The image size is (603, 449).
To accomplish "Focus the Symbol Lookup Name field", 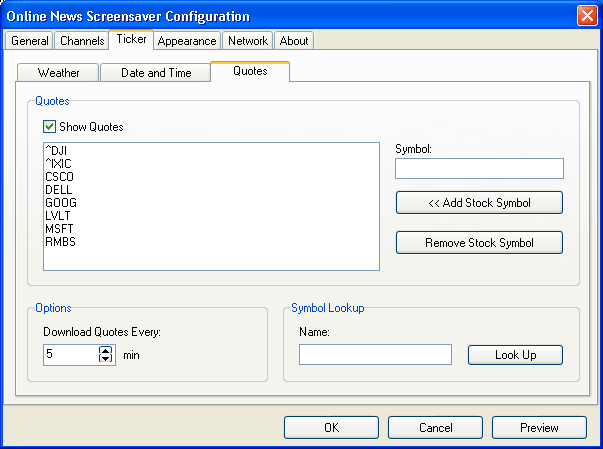I will click(x=375, y=355).
